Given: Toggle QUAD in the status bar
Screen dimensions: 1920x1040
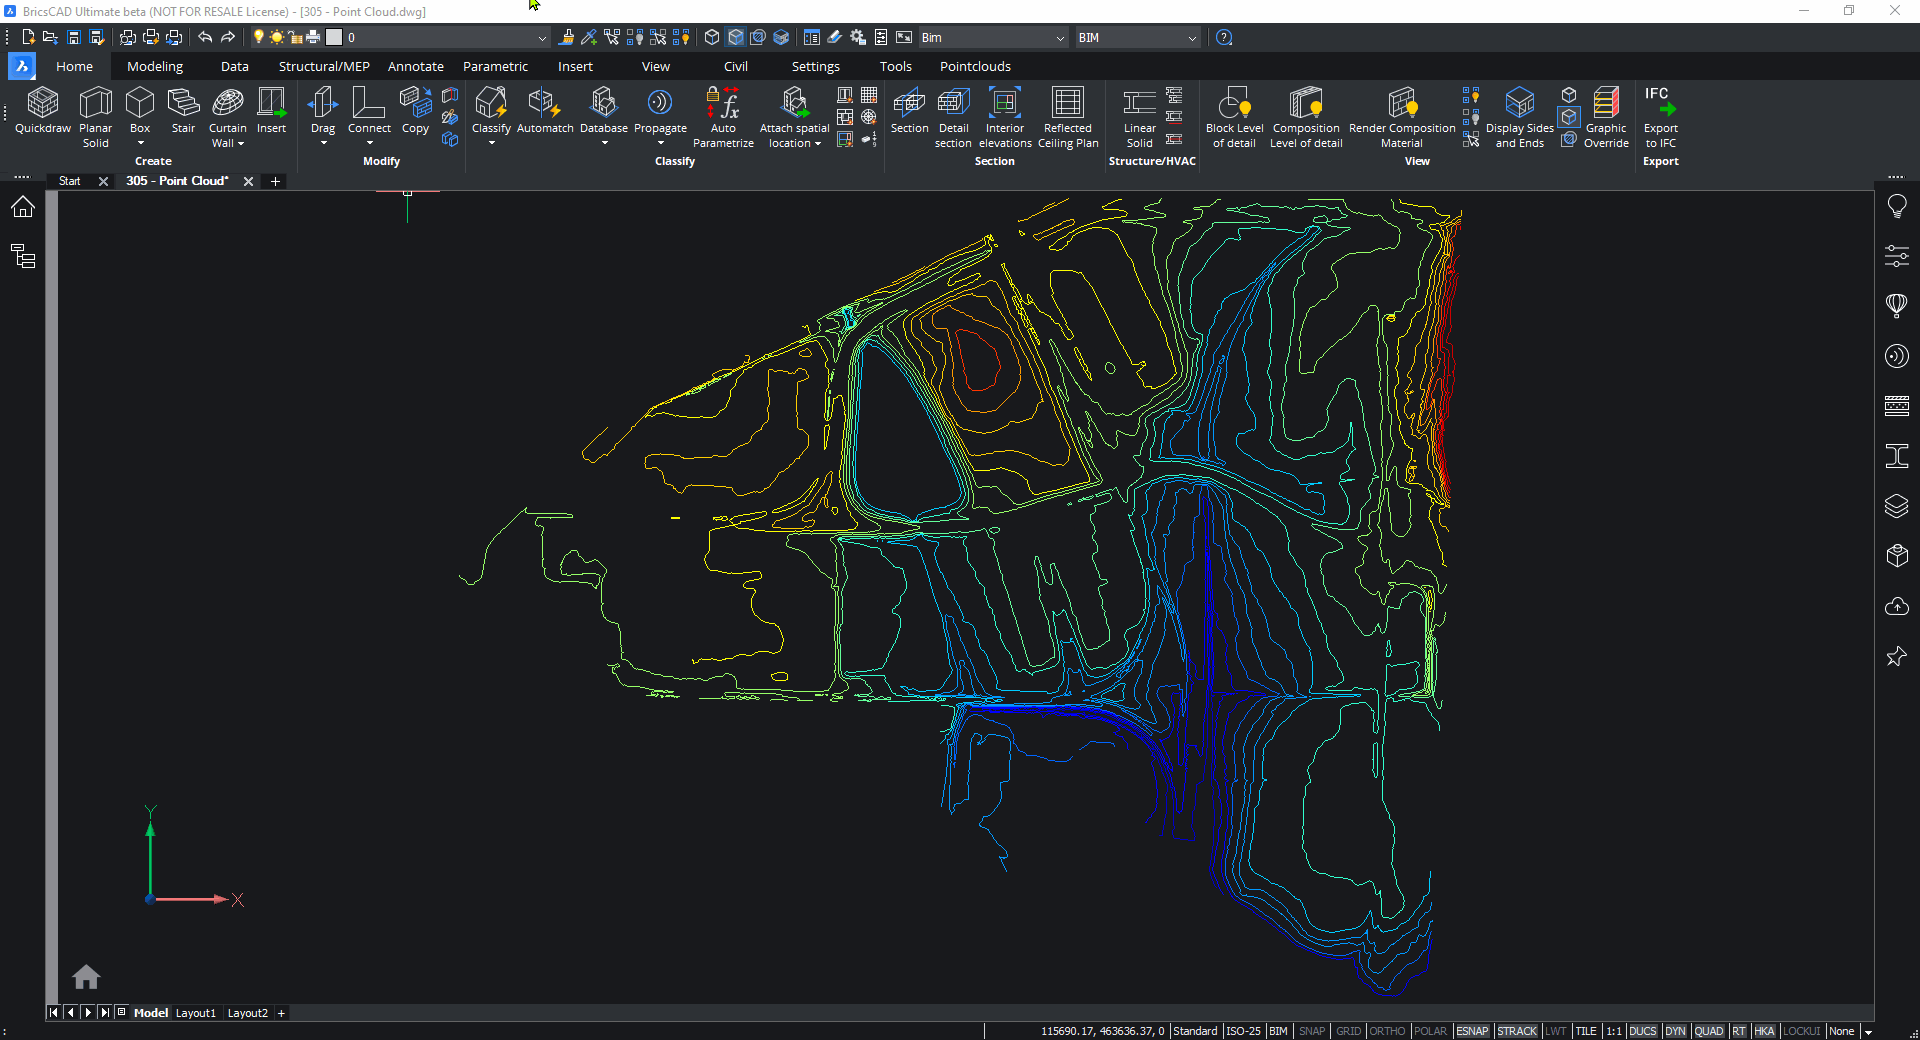Looking at the screenshot, I should [1709, 1031].
